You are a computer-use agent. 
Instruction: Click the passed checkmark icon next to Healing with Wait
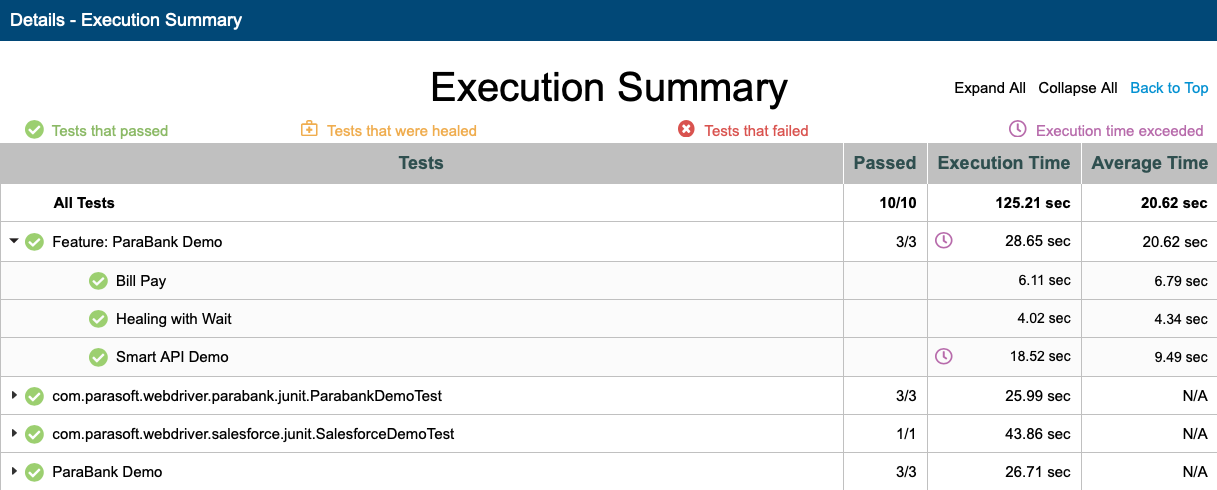[98, 319]
